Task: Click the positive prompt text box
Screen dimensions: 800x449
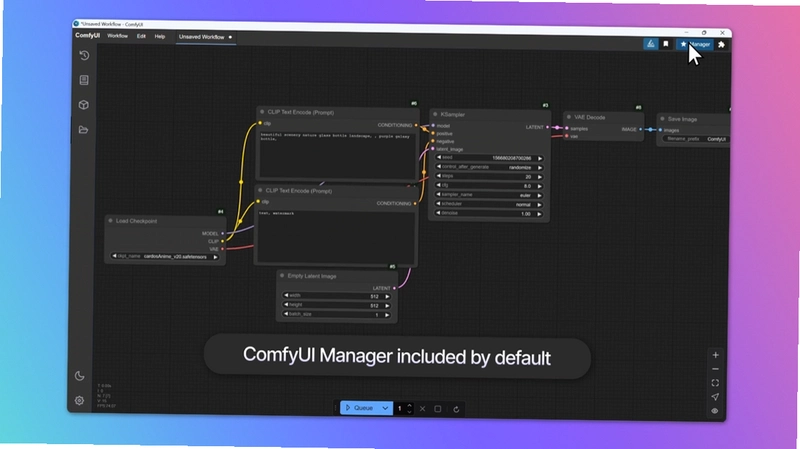Action: click(x=337, y=155)
